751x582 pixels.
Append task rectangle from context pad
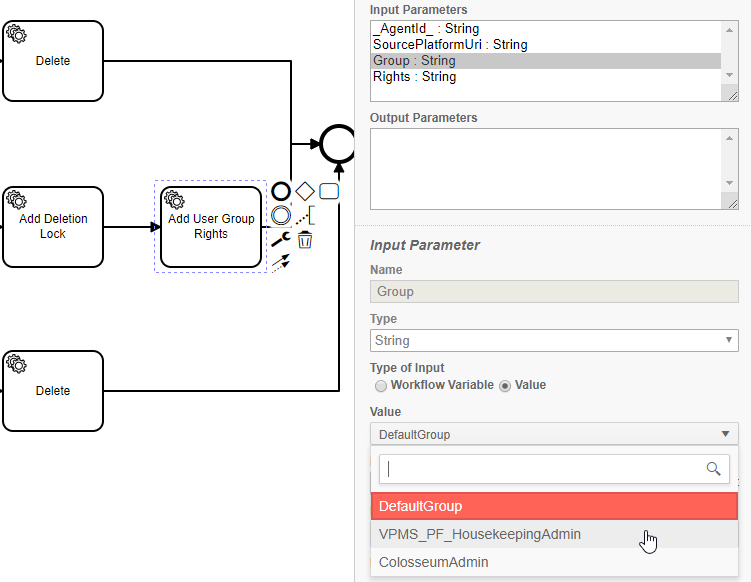coord(329,191)
